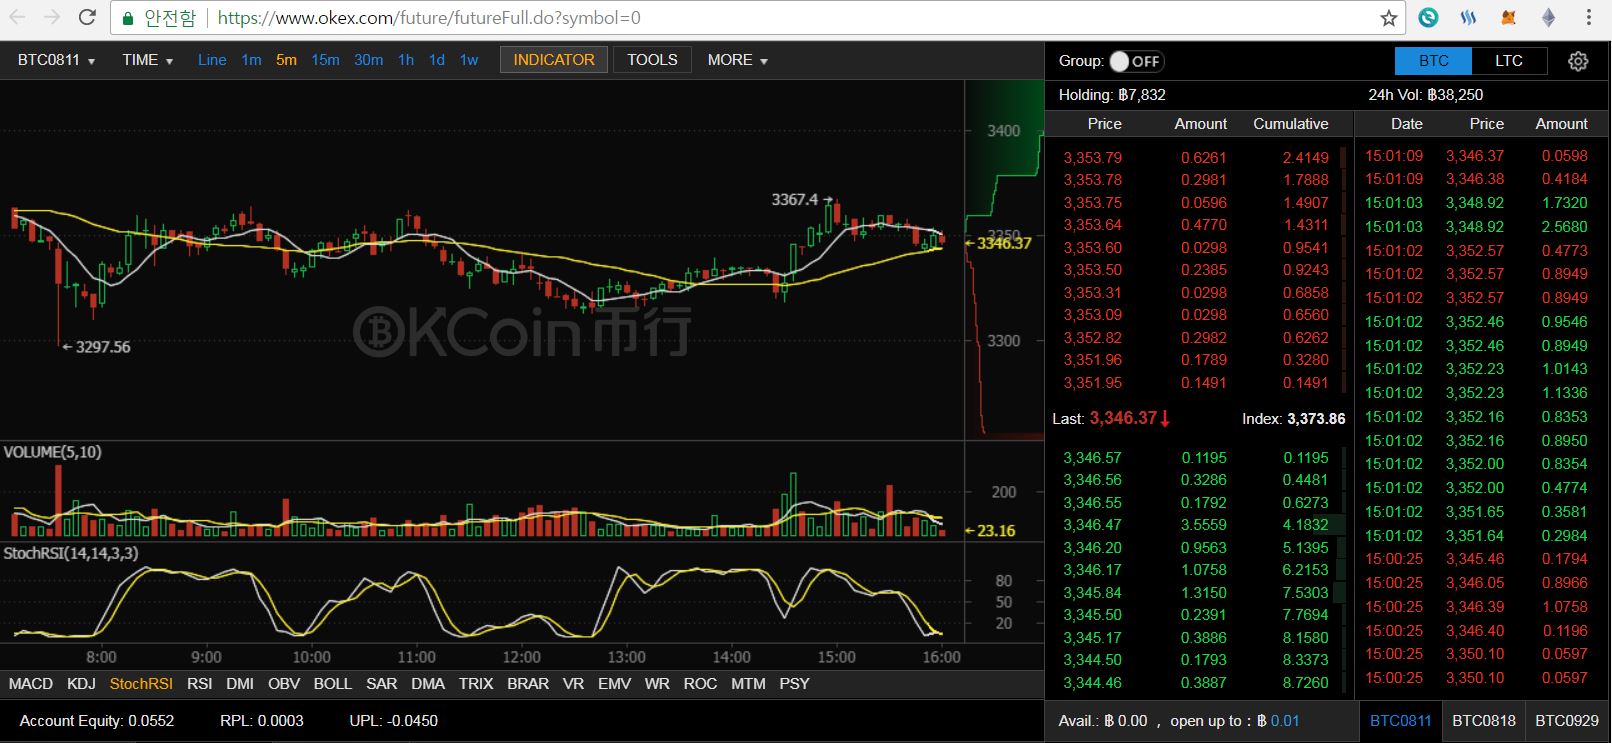Select the WR indicator
Image resolution: width=1612 pixels, height=743 pixels.
pyautogui.click(x=657, y=684)
